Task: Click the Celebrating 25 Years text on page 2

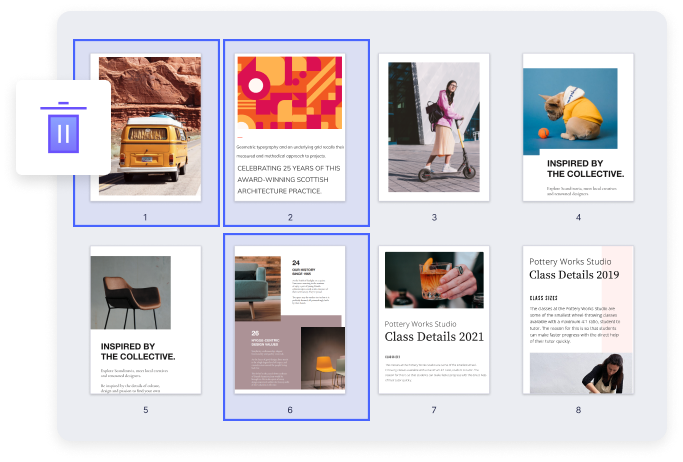Action: point(289,180)
